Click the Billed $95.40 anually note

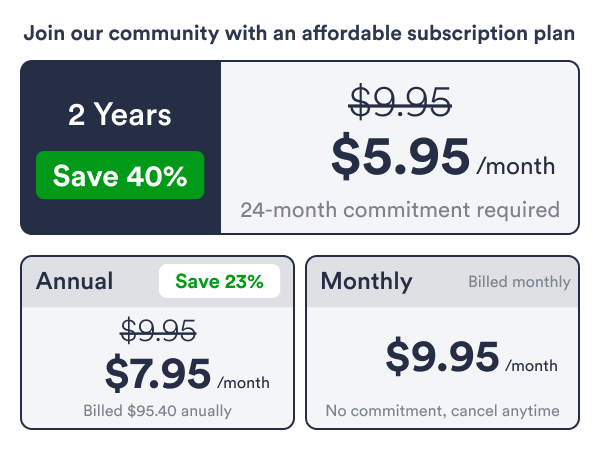point(158,411)
